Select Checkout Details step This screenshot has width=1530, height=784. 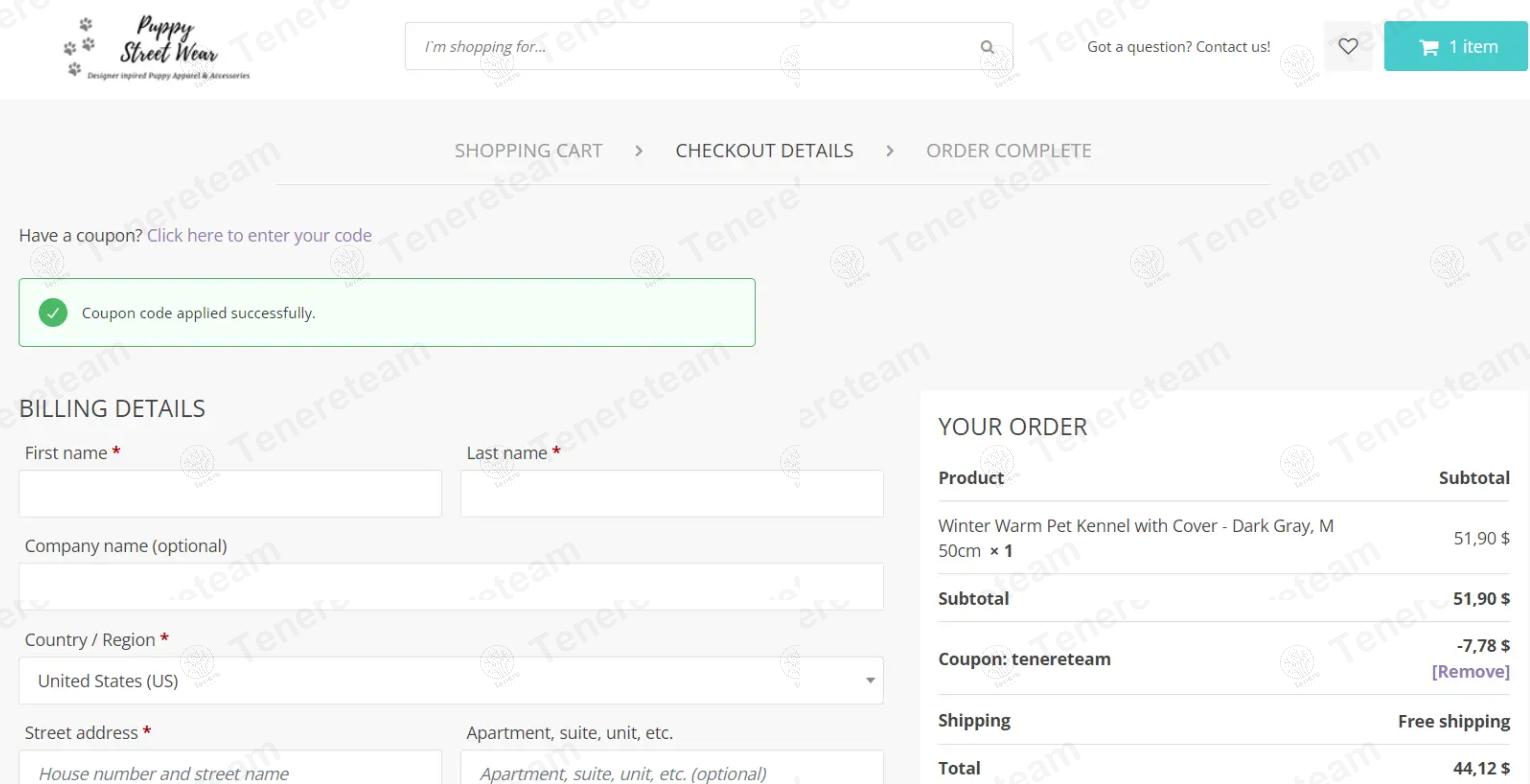tap(764, 151)
